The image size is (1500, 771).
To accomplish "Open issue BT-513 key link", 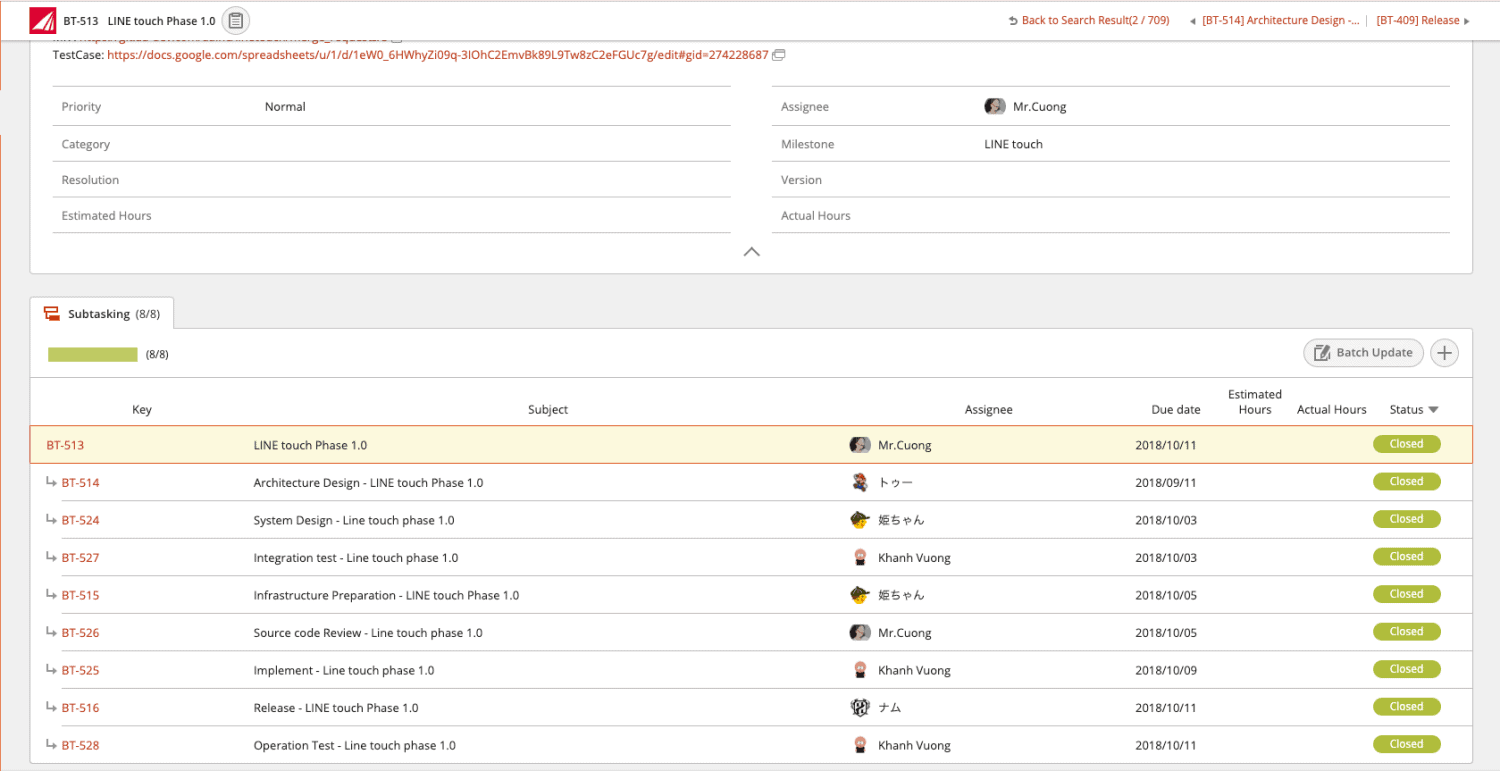I will (x=65, y=445).
